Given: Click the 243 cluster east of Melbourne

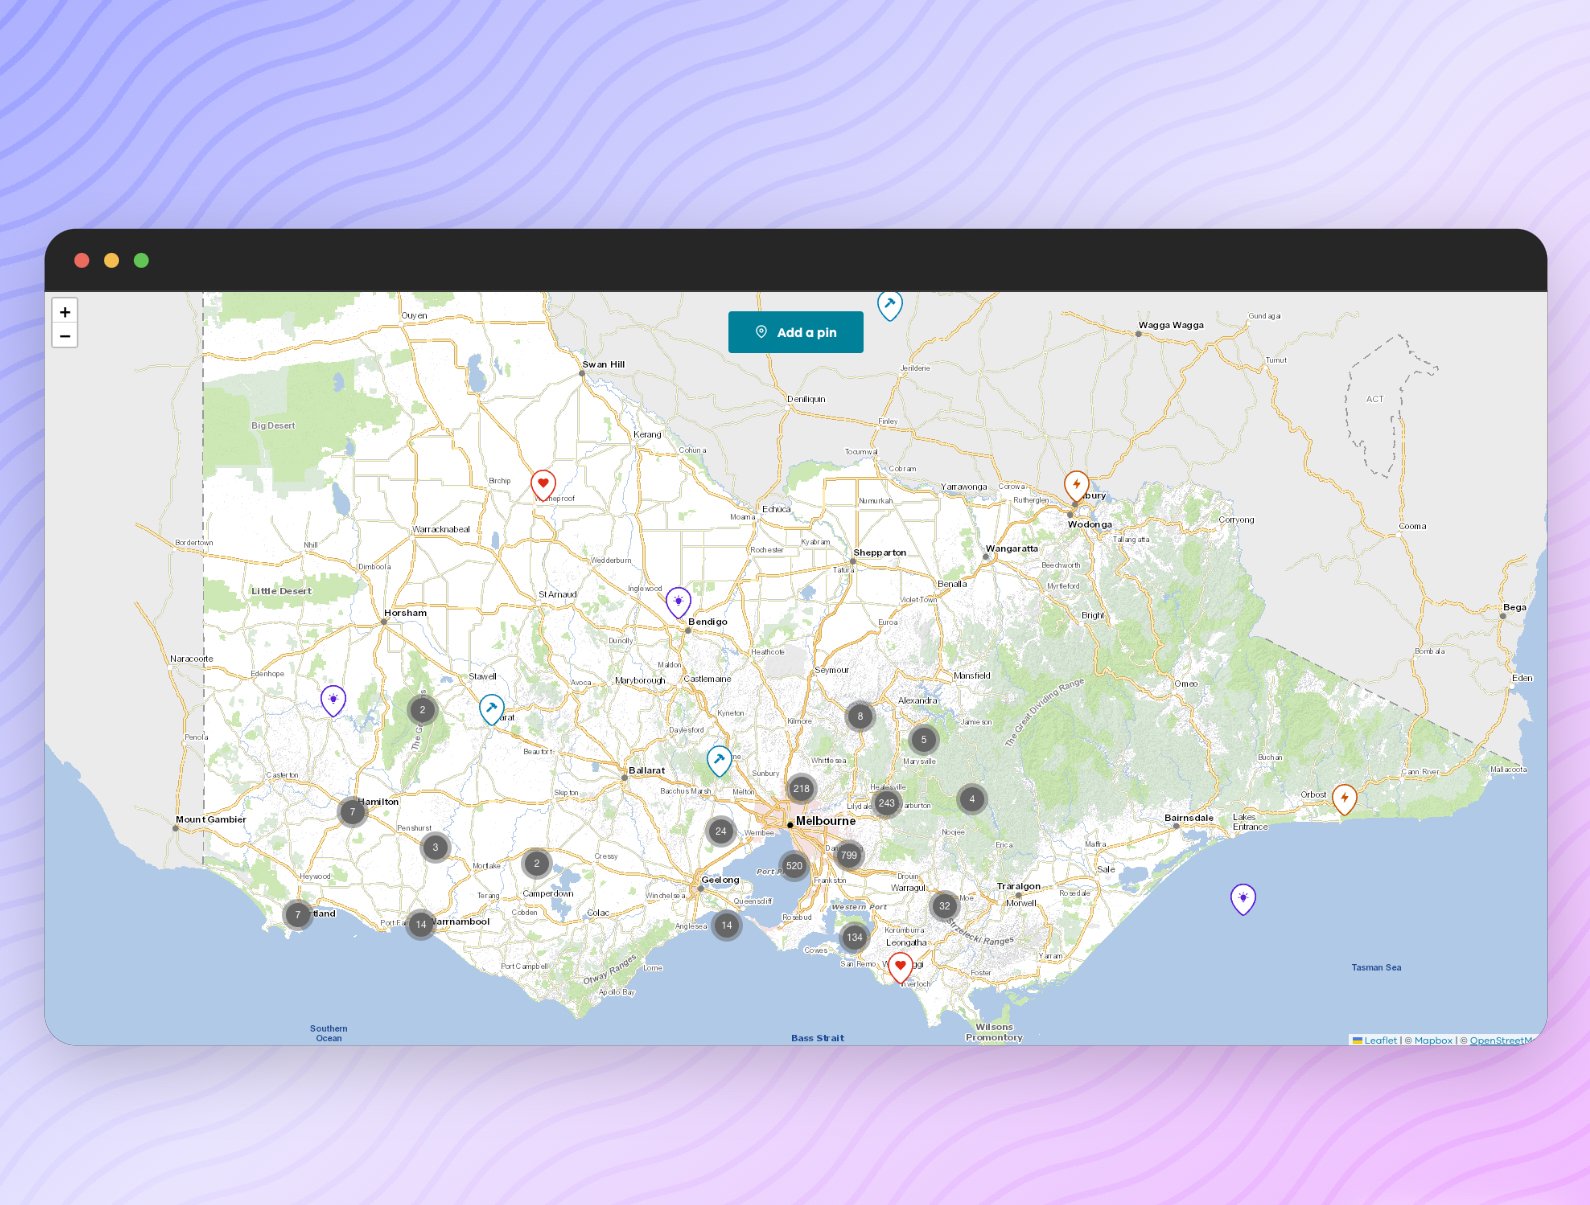Looking at the screenshot, I should click(886, 803).
